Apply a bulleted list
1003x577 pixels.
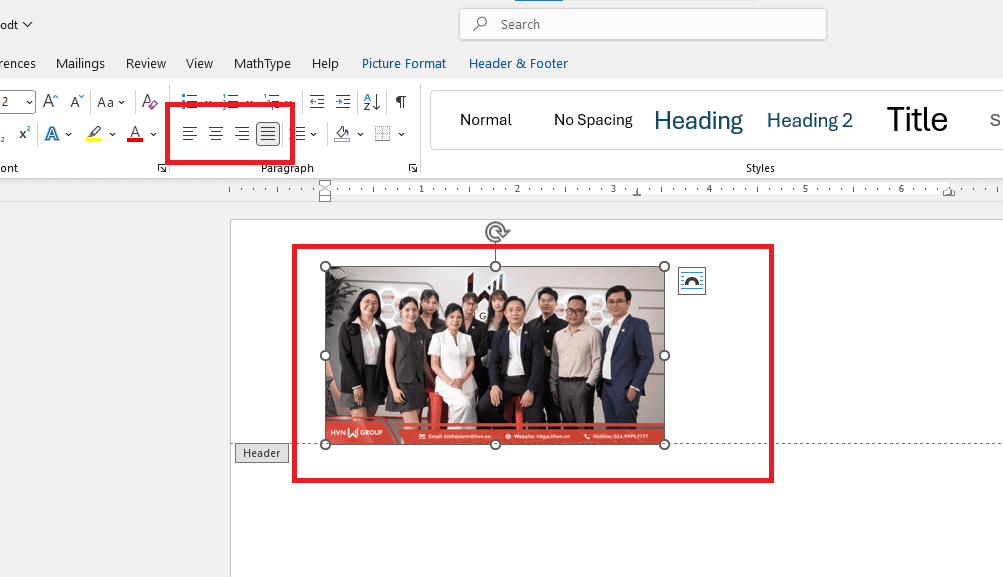[189, 99]
